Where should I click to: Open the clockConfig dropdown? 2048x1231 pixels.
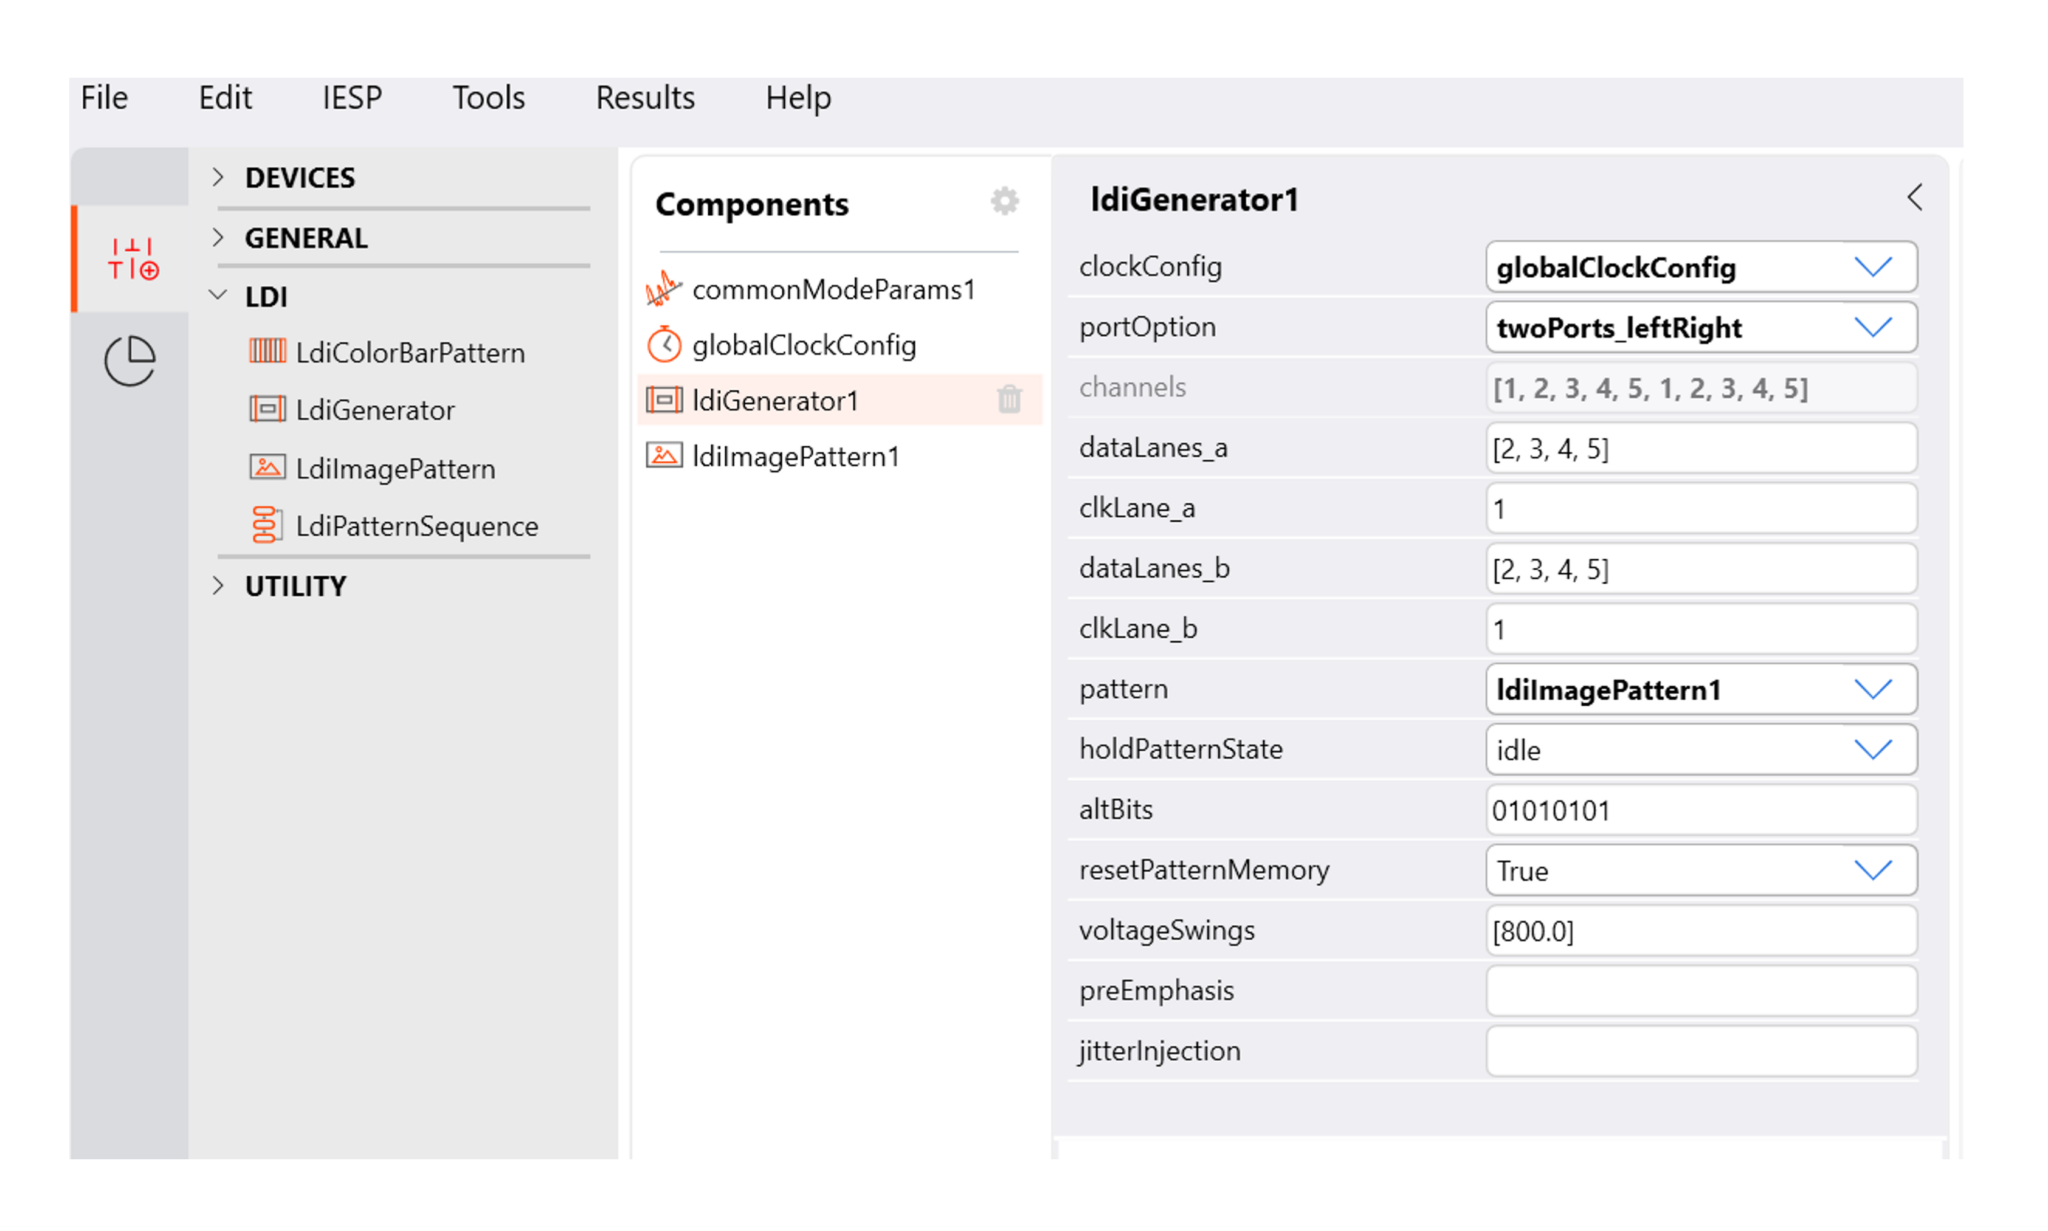1872,267
